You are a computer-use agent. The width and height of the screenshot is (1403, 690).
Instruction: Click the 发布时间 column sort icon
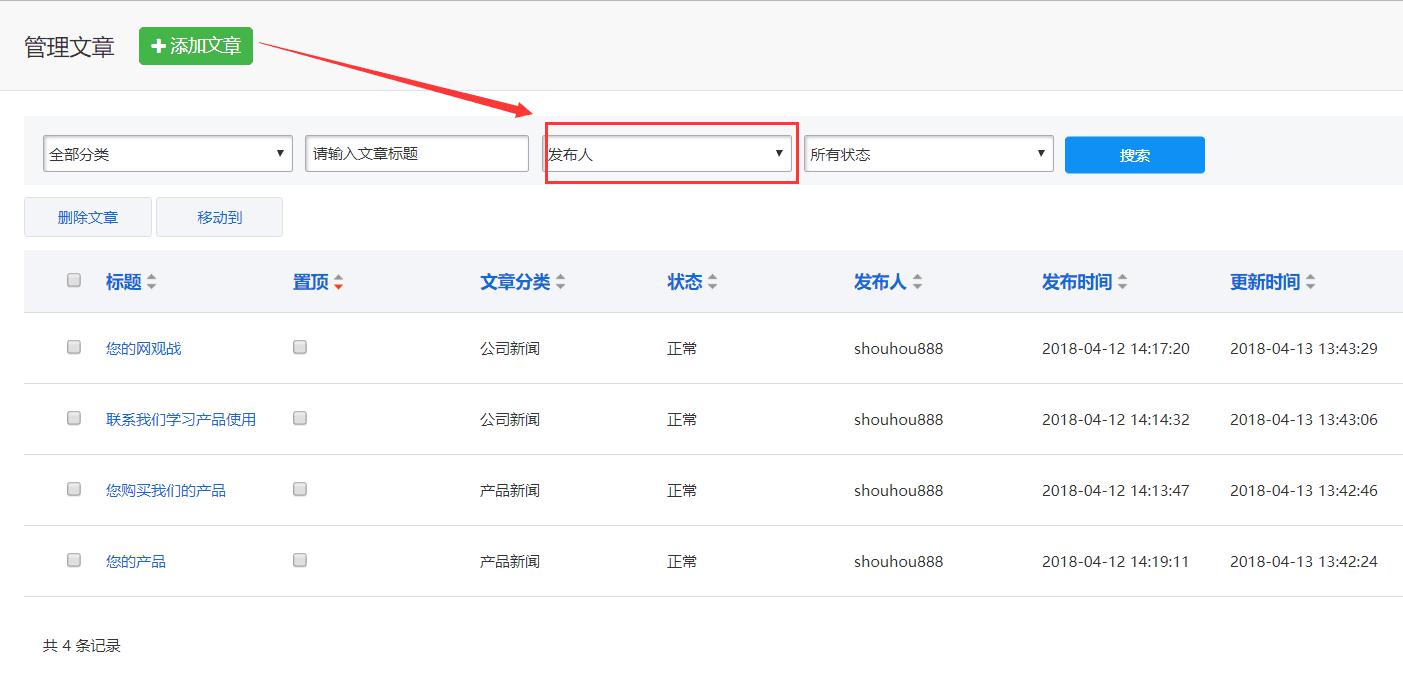point(1122,283)
